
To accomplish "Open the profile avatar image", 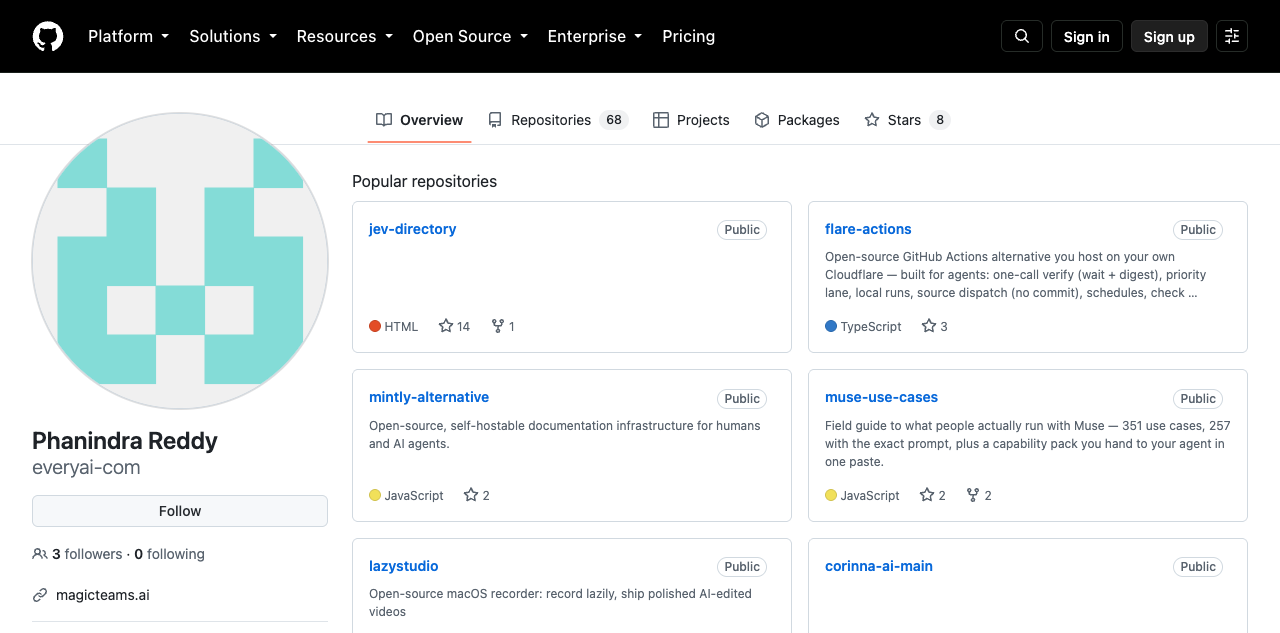I will pos(180,261).
